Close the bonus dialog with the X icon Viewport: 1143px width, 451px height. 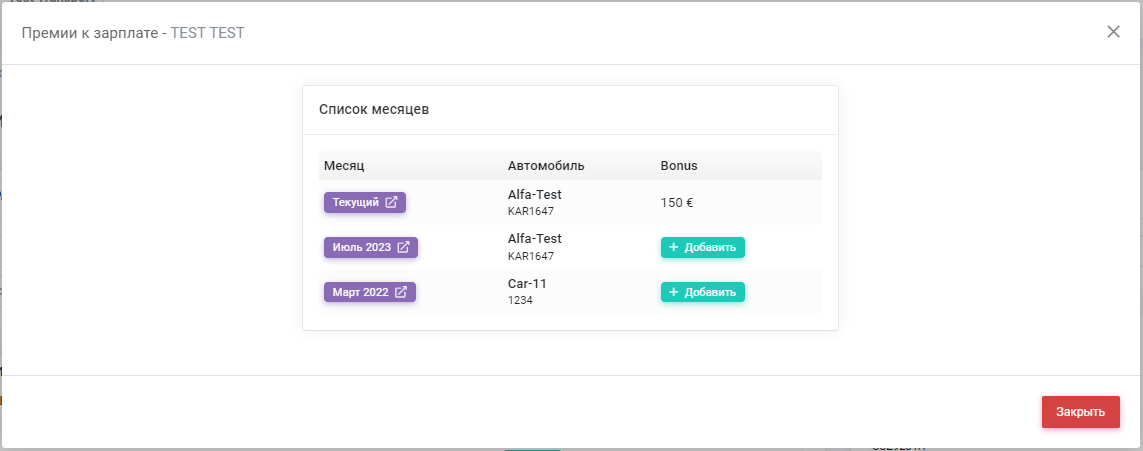[x=1113, y=31]
